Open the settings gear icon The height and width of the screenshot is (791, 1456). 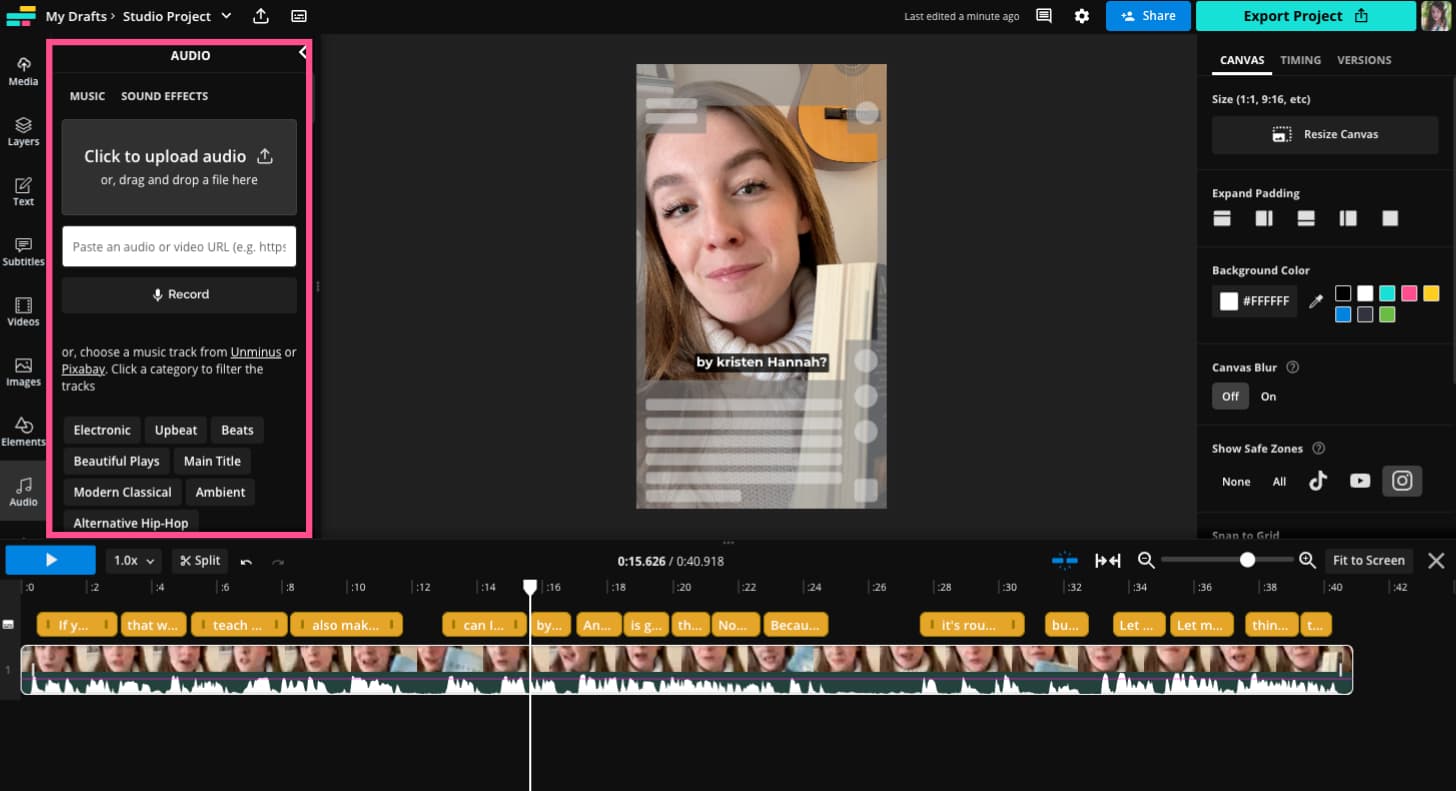click(x=1081, y=16)
